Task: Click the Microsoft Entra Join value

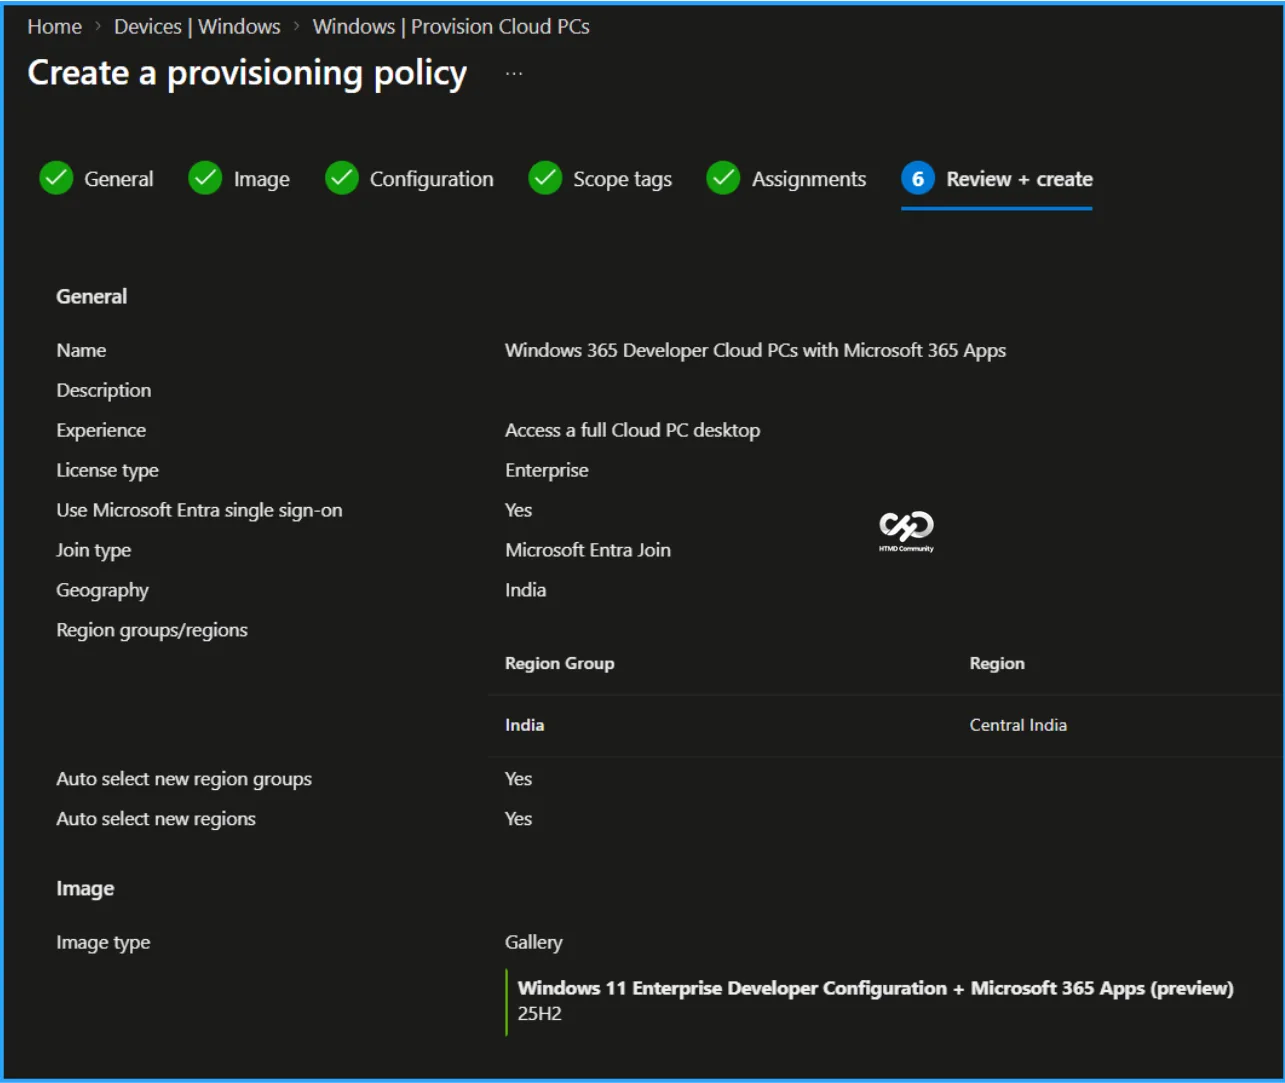Action: [588, 550]
